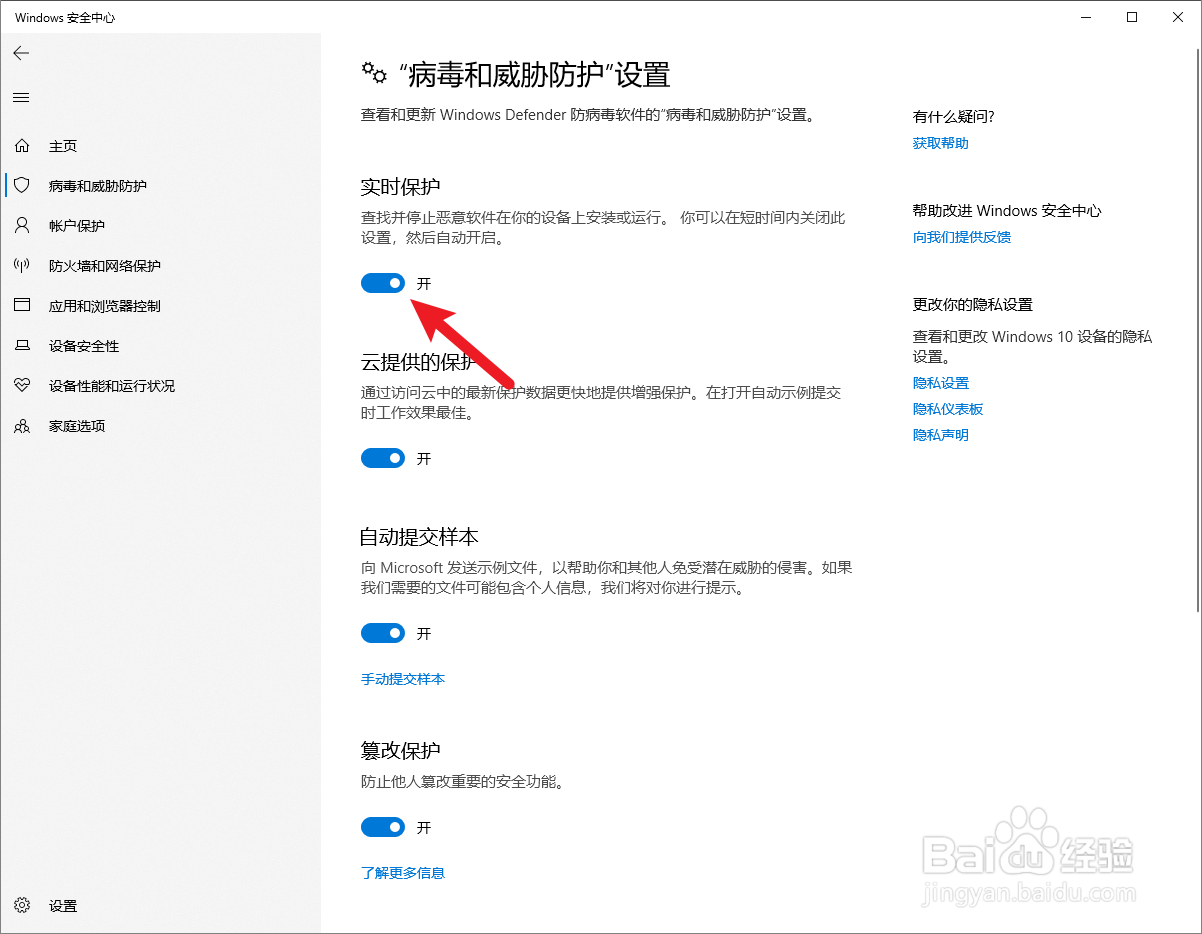This screenshot has width=1202, height=934.
Task: Click the 向我们提供反馈 link
Action: coord(962,237)
